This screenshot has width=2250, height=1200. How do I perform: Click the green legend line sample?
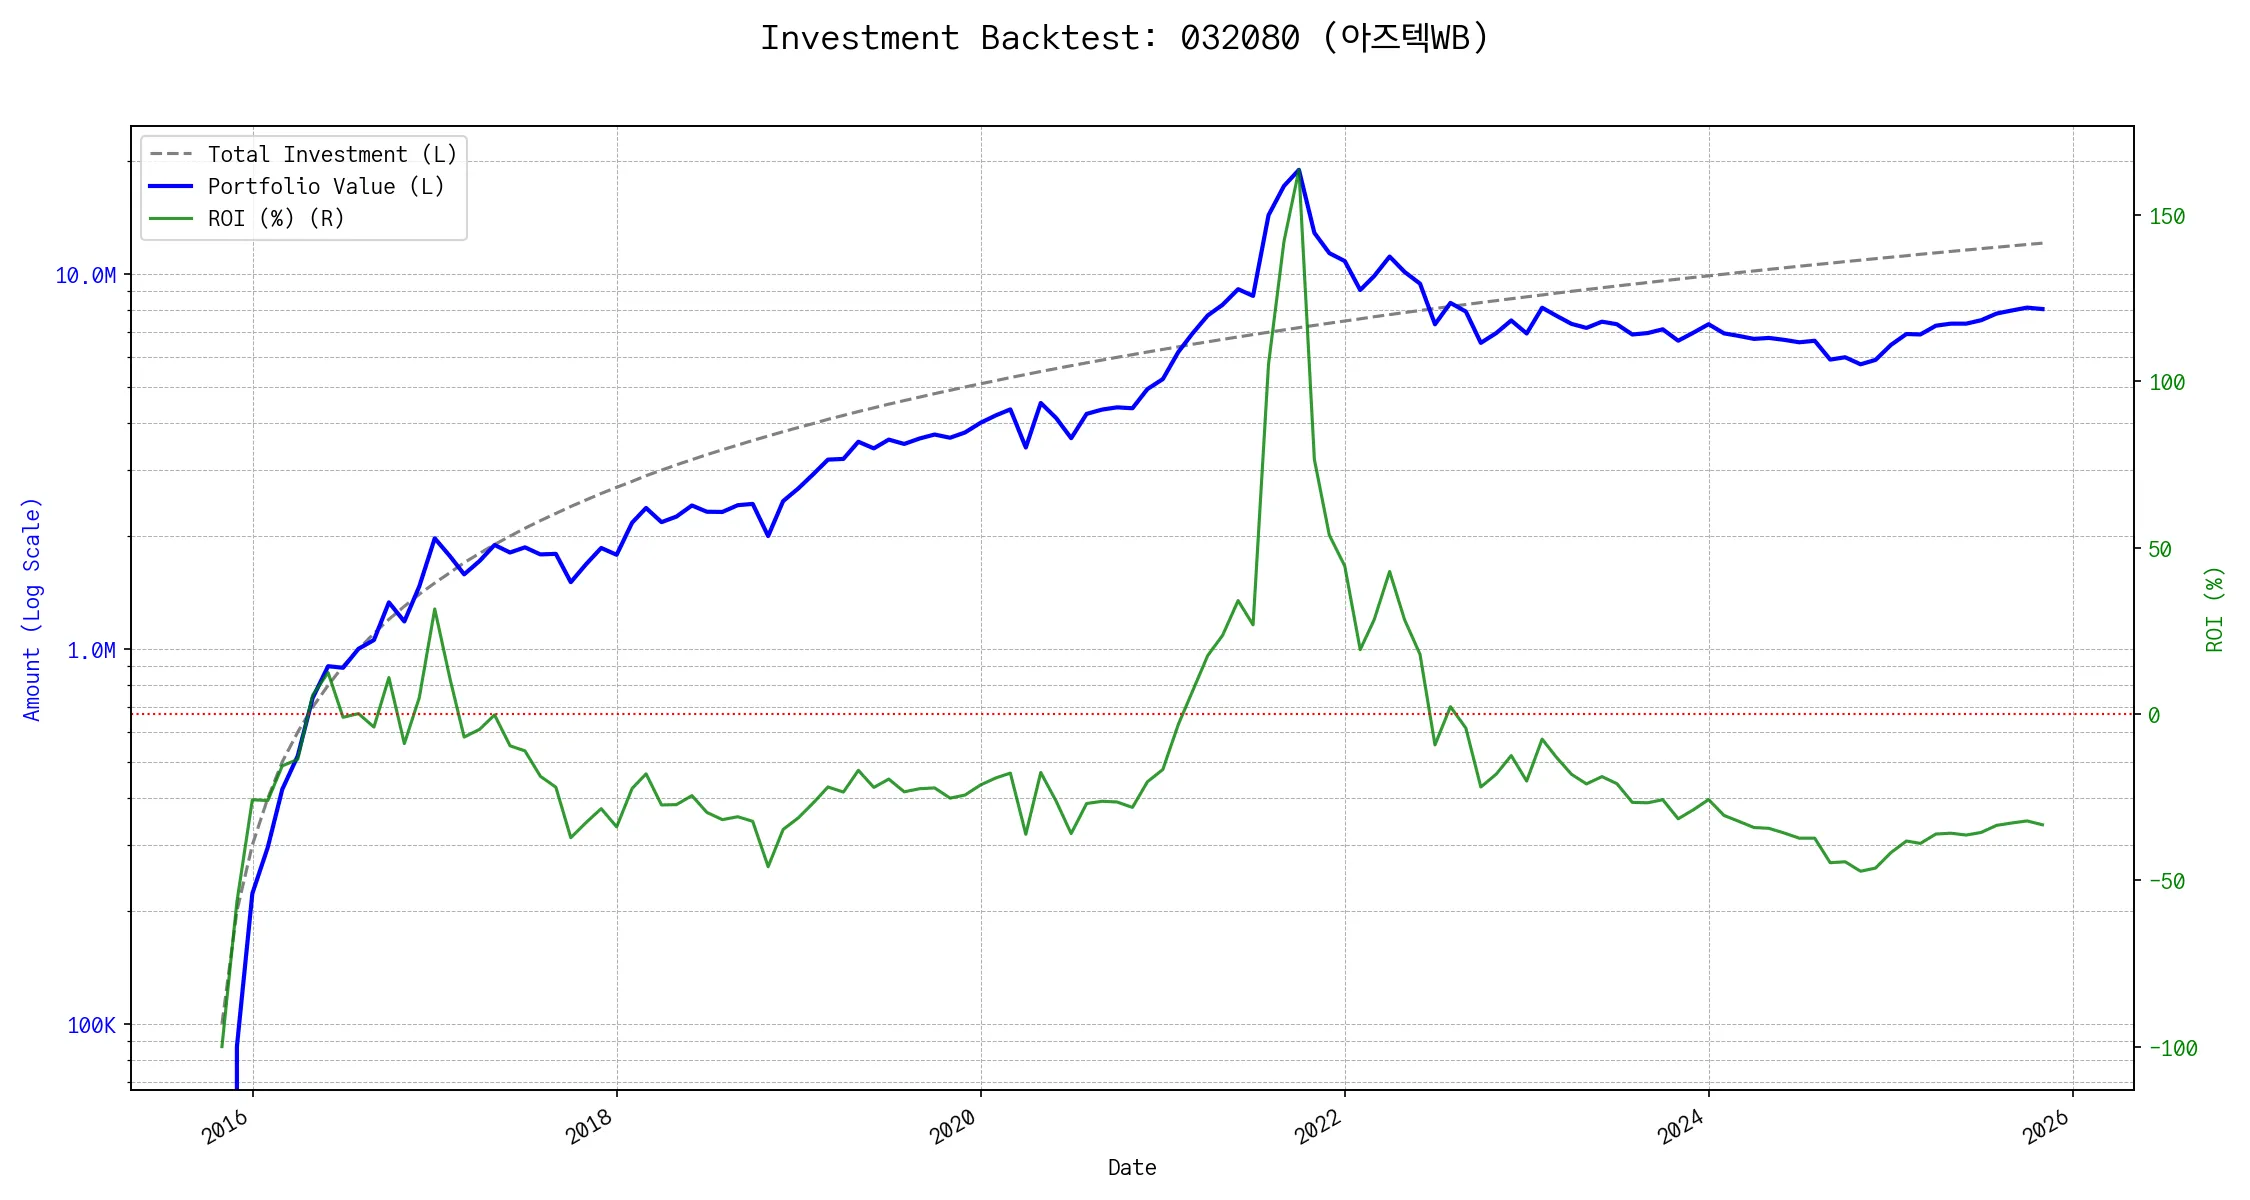pyautogui.click(x=171, y=219)
